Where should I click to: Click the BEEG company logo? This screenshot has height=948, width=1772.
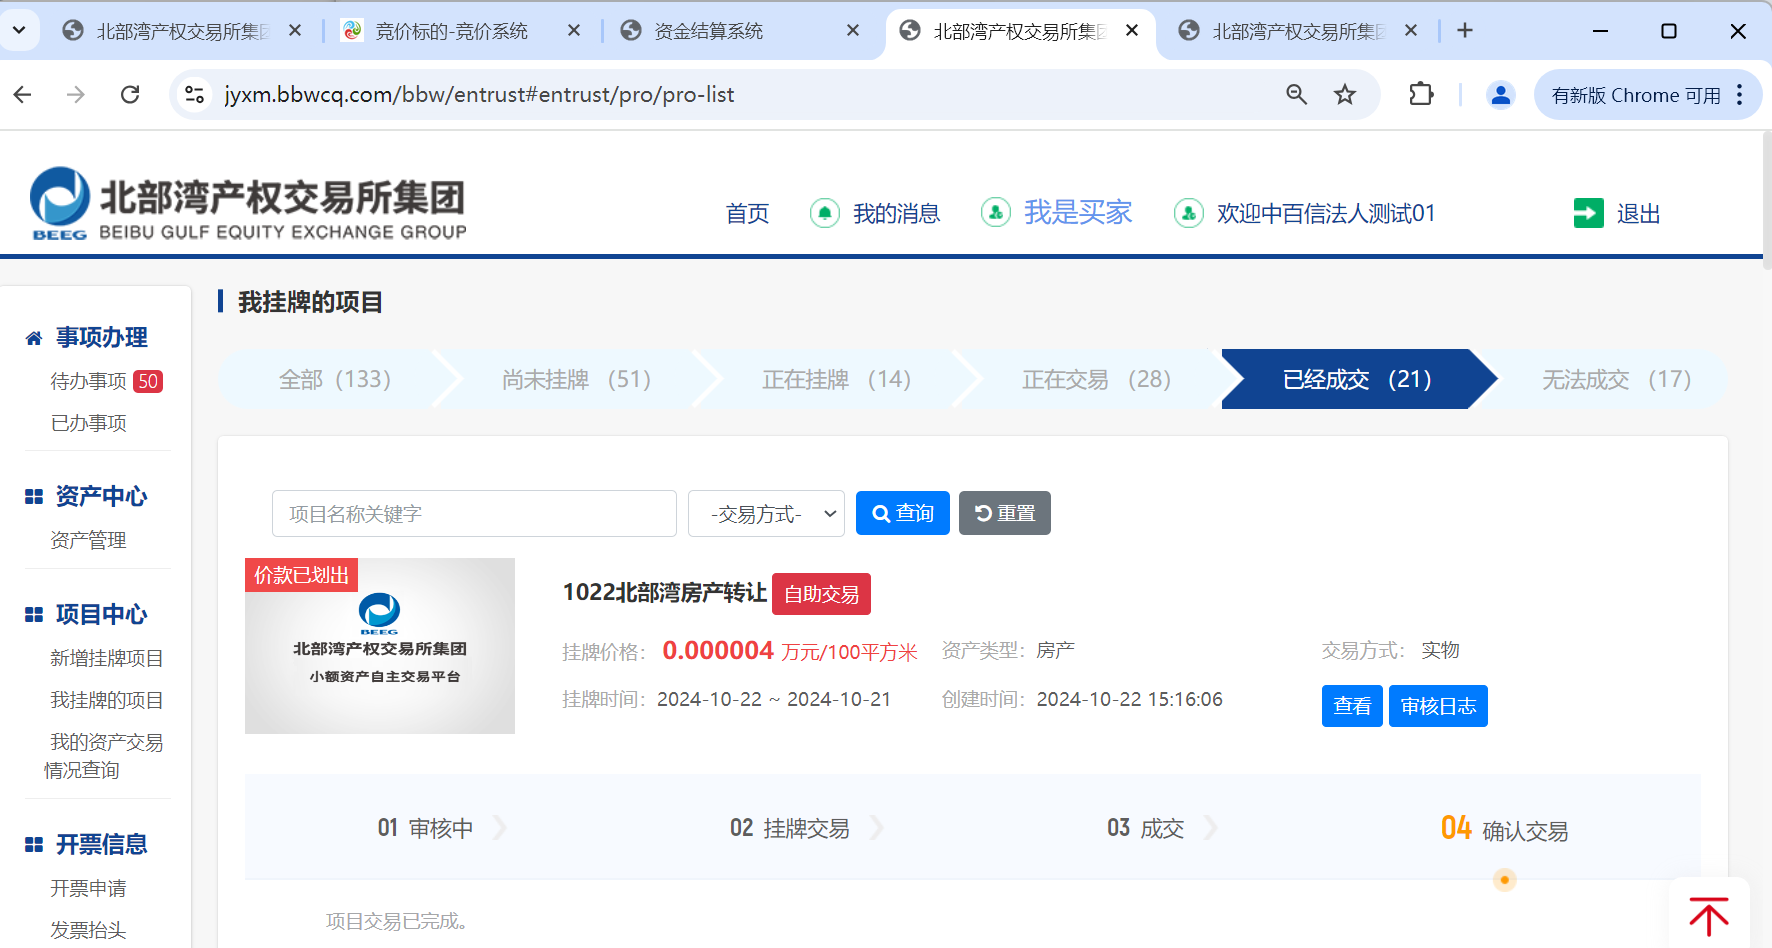(249, 203)
